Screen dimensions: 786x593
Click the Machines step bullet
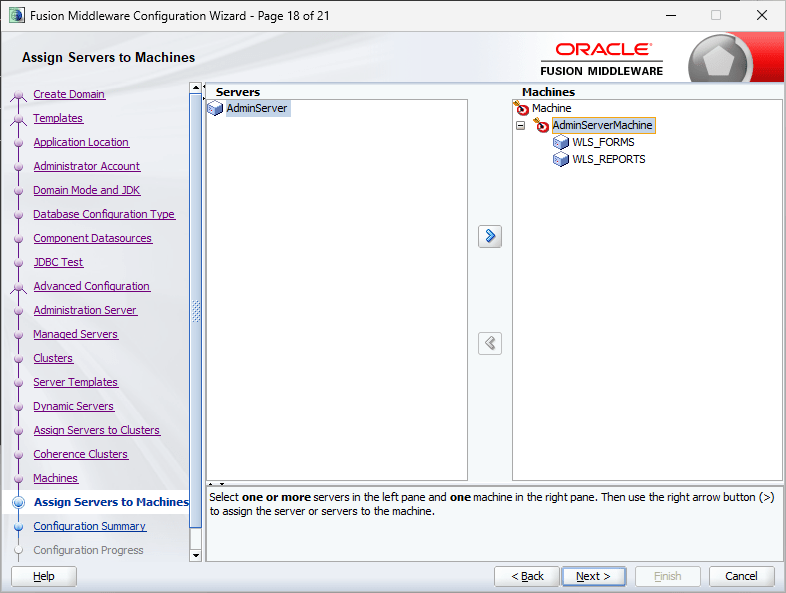19,479
